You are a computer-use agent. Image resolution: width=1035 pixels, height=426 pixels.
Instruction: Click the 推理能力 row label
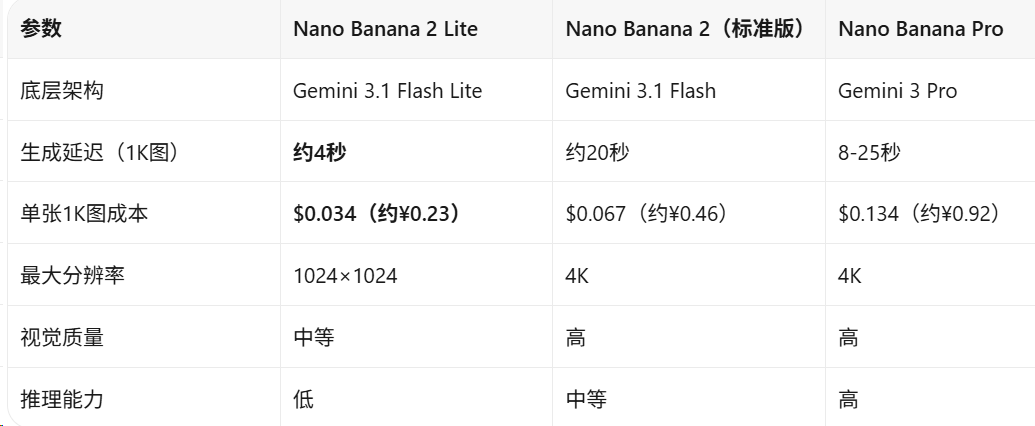pos(61,399)
